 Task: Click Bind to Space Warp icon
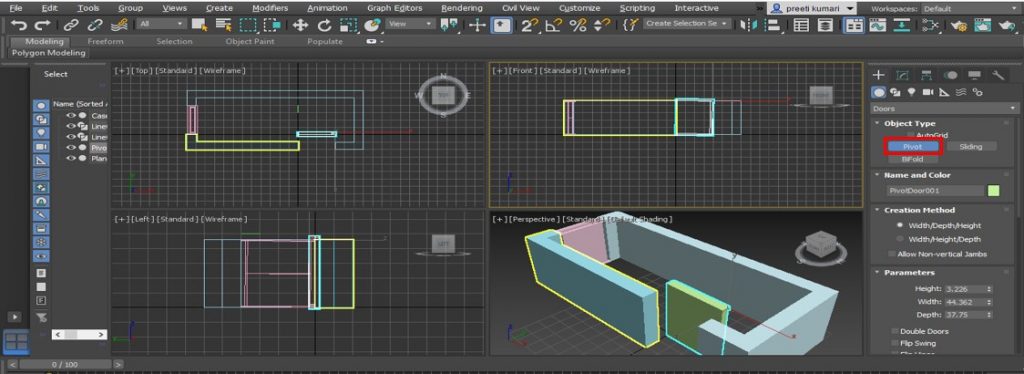click(x=119, y=25)
